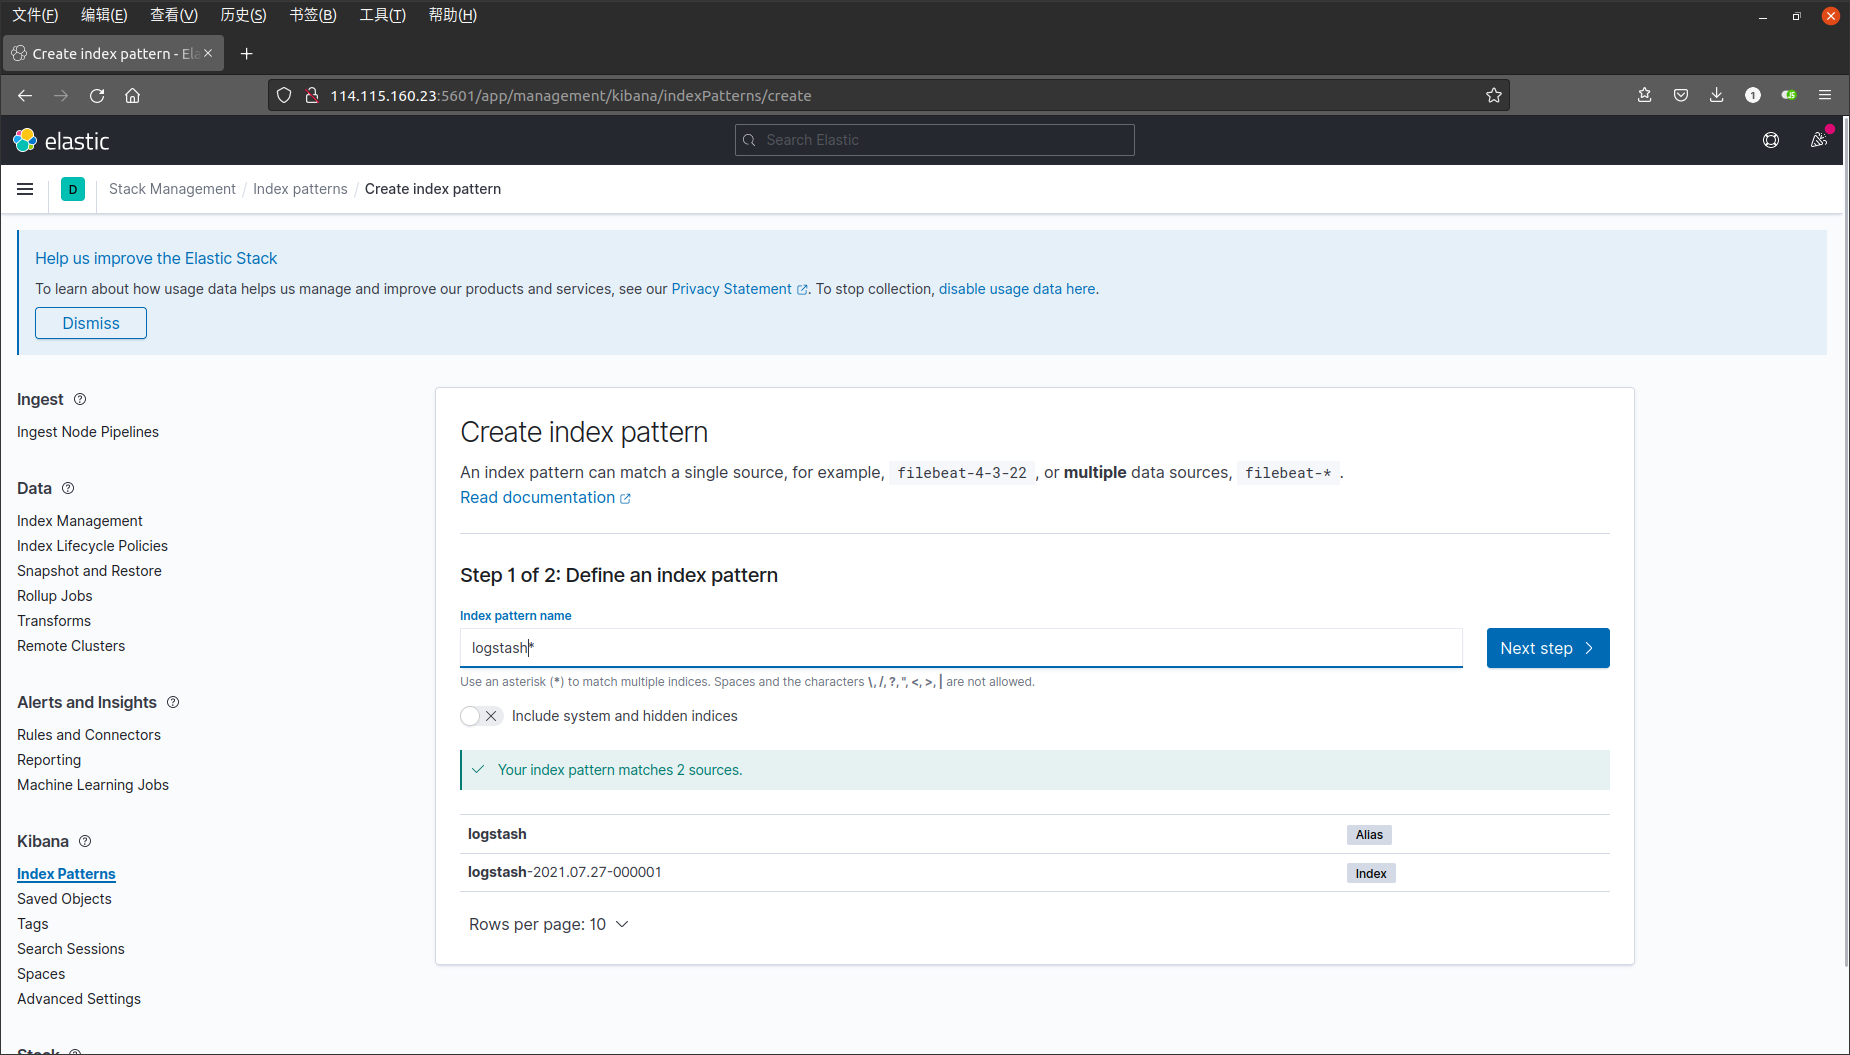Open the Privacy Statement link
The width and height of the screenshot is (1850, 1055).
coord(739,289)
